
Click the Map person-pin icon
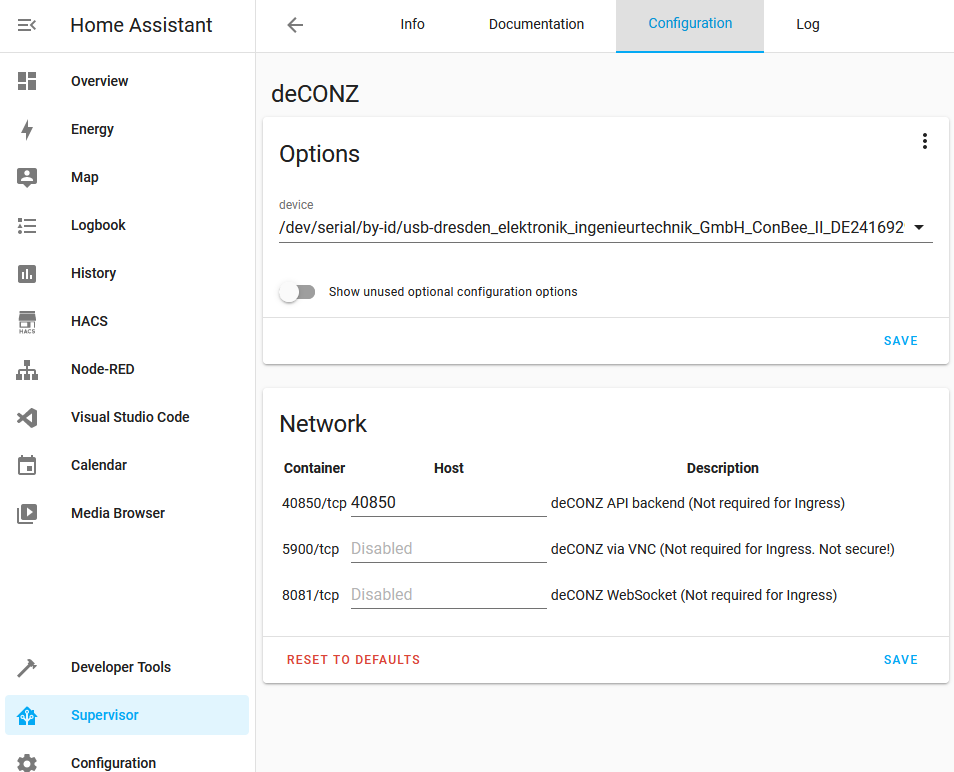click(27, 177)
